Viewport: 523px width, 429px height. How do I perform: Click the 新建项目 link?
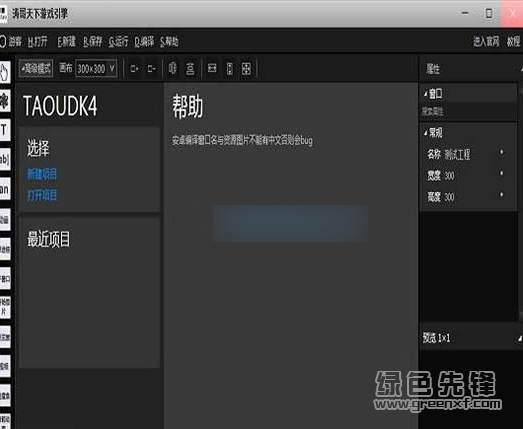pyautogui.click(x=42, y=174)
